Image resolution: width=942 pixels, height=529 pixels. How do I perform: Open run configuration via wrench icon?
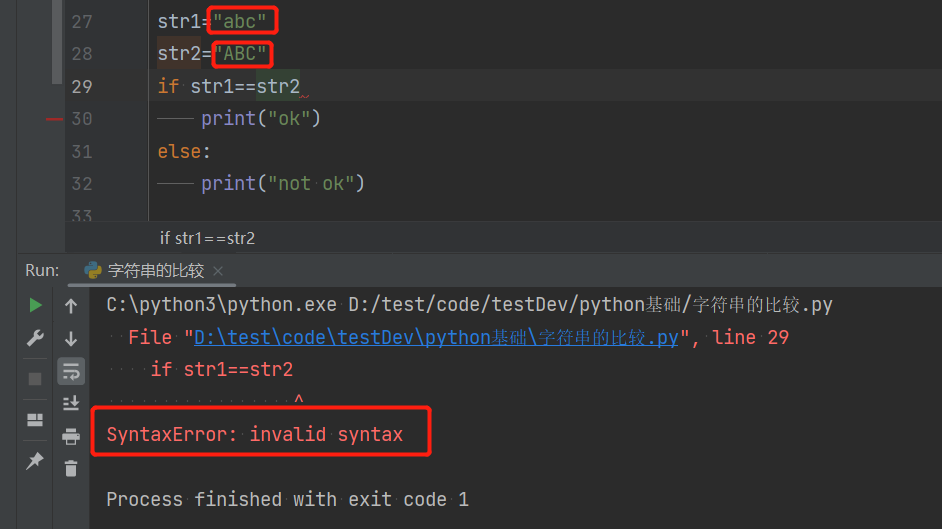[35, 338]
